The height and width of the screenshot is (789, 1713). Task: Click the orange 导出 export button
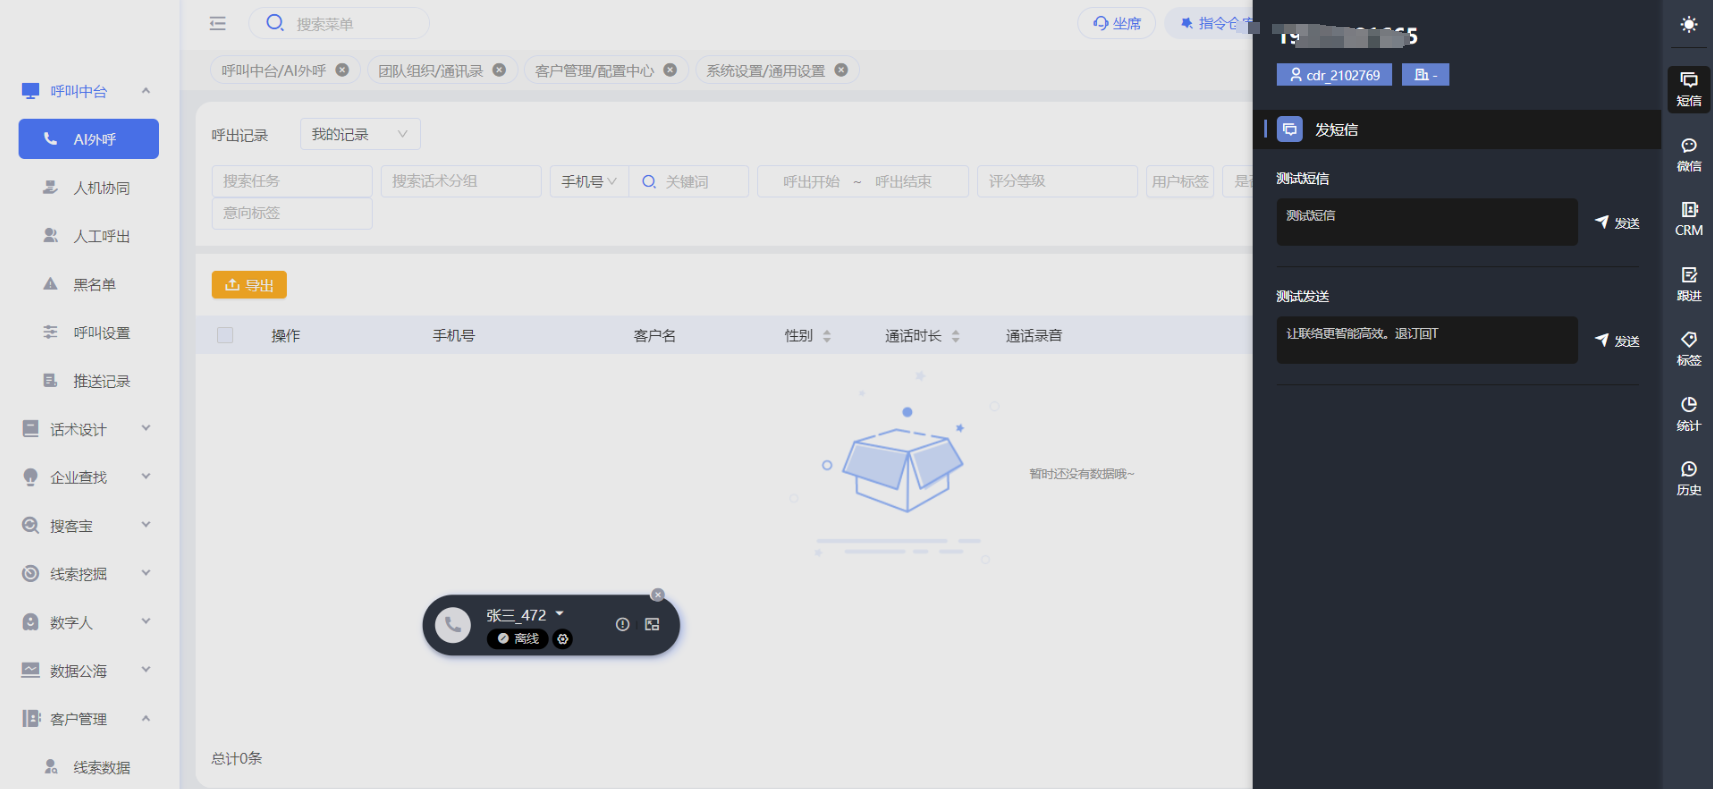click(249, 285)
